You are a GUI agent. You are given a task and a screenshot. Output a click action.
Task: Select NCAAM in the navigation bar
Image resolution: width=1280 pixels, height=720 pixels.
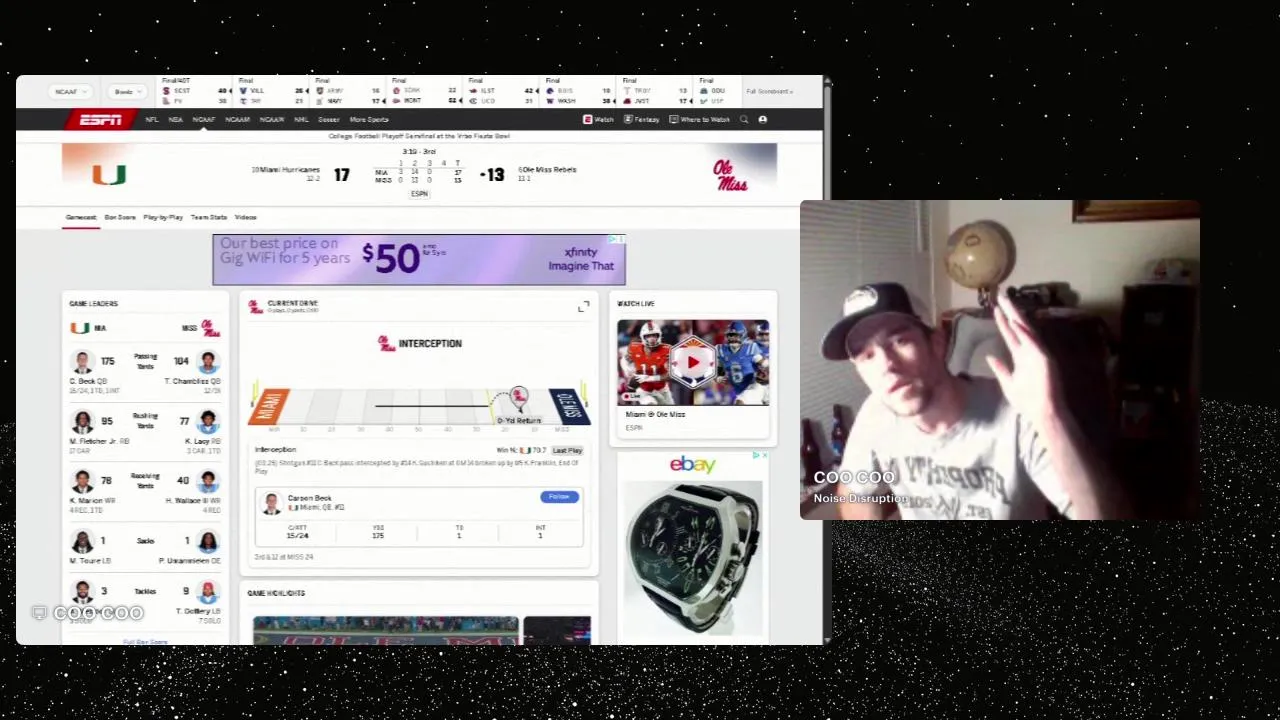click(x=238, y=119)
